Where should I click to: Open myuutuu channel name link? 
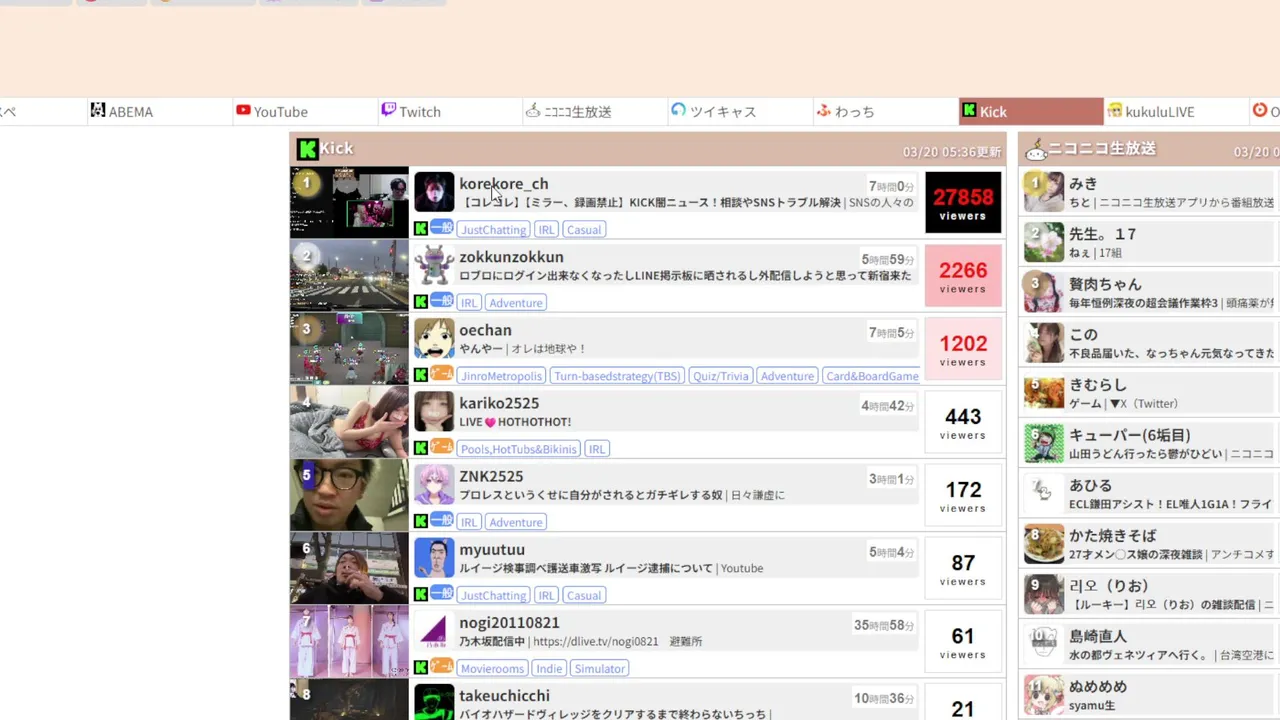coord(492,549)
